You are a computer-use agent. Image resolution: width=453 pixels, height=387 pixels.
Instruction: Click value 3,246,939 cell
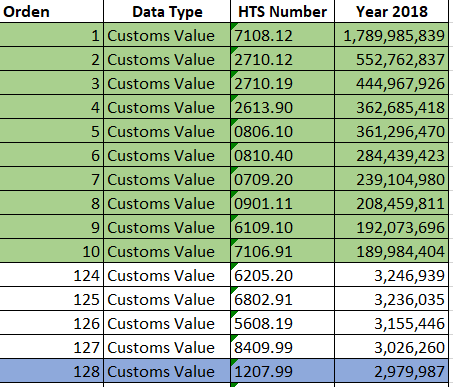coord(391,275)
